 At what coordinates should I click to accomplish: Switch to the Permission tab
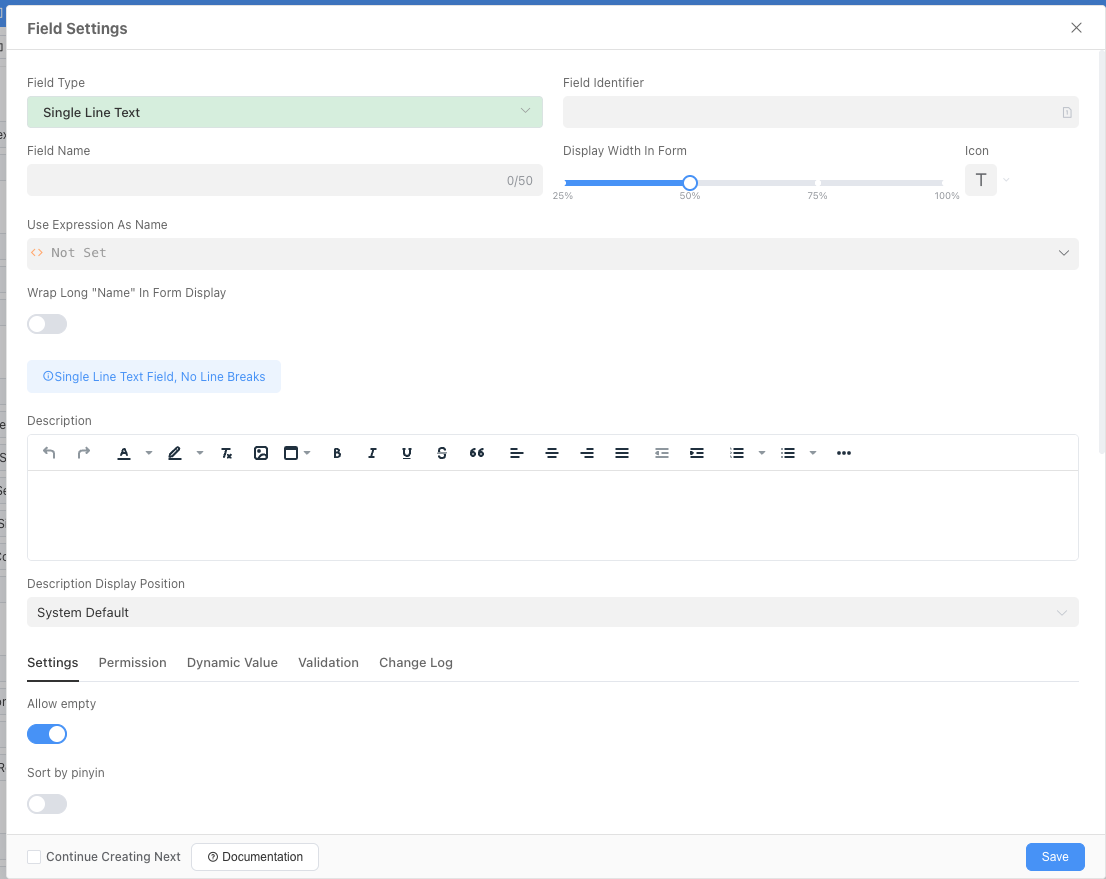(x=132, y=663)
